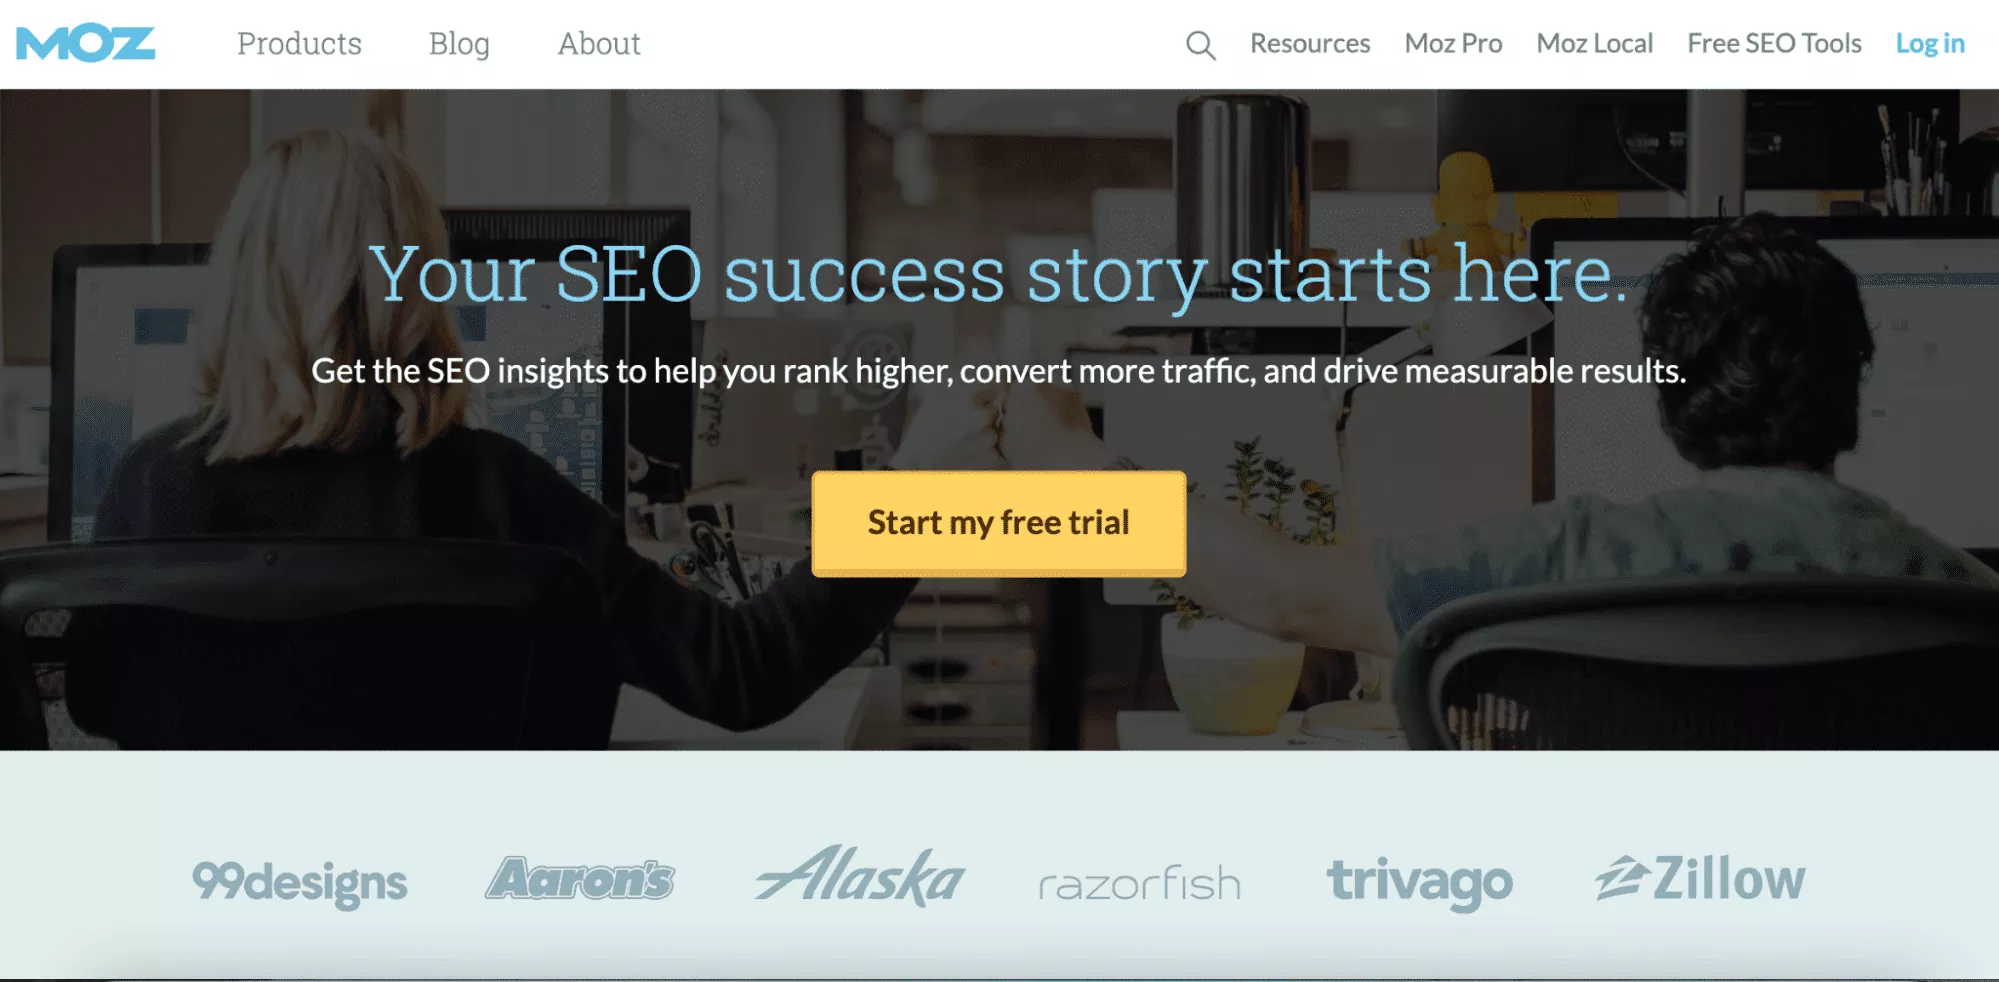Click the razorfish logo
Image resolution: width=1999 pixels, height=982 pixels.
1139,884
